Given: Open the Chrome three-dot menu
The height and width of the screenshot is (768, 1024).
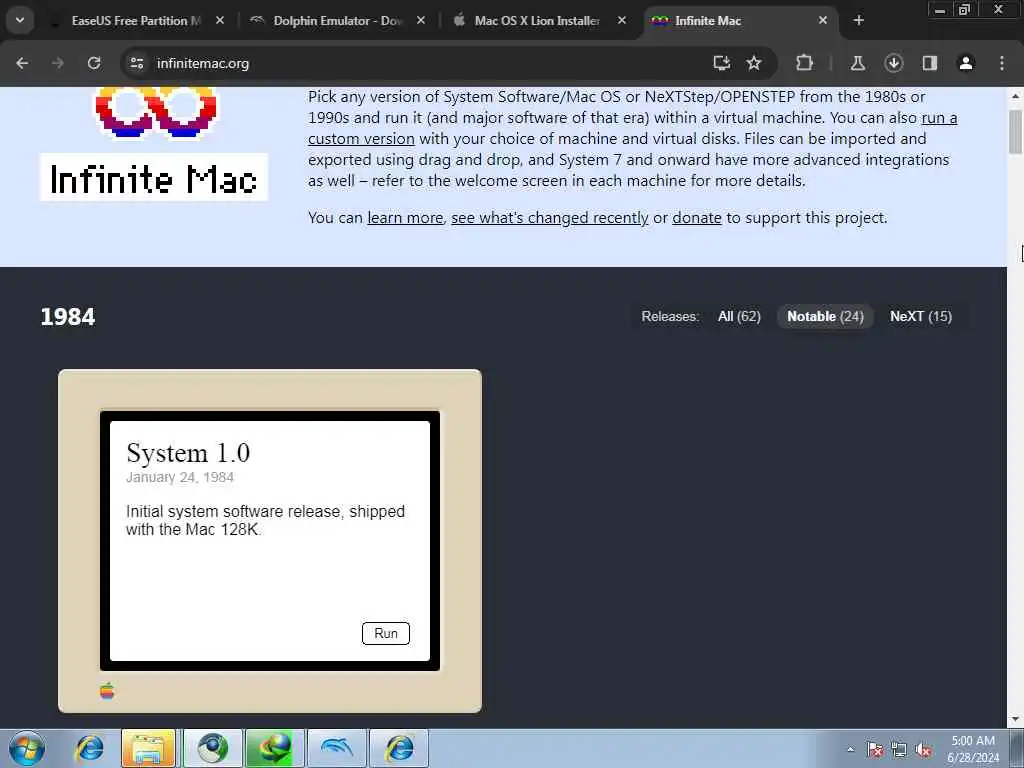Looking at the screenshot, I should [1002, 63].
